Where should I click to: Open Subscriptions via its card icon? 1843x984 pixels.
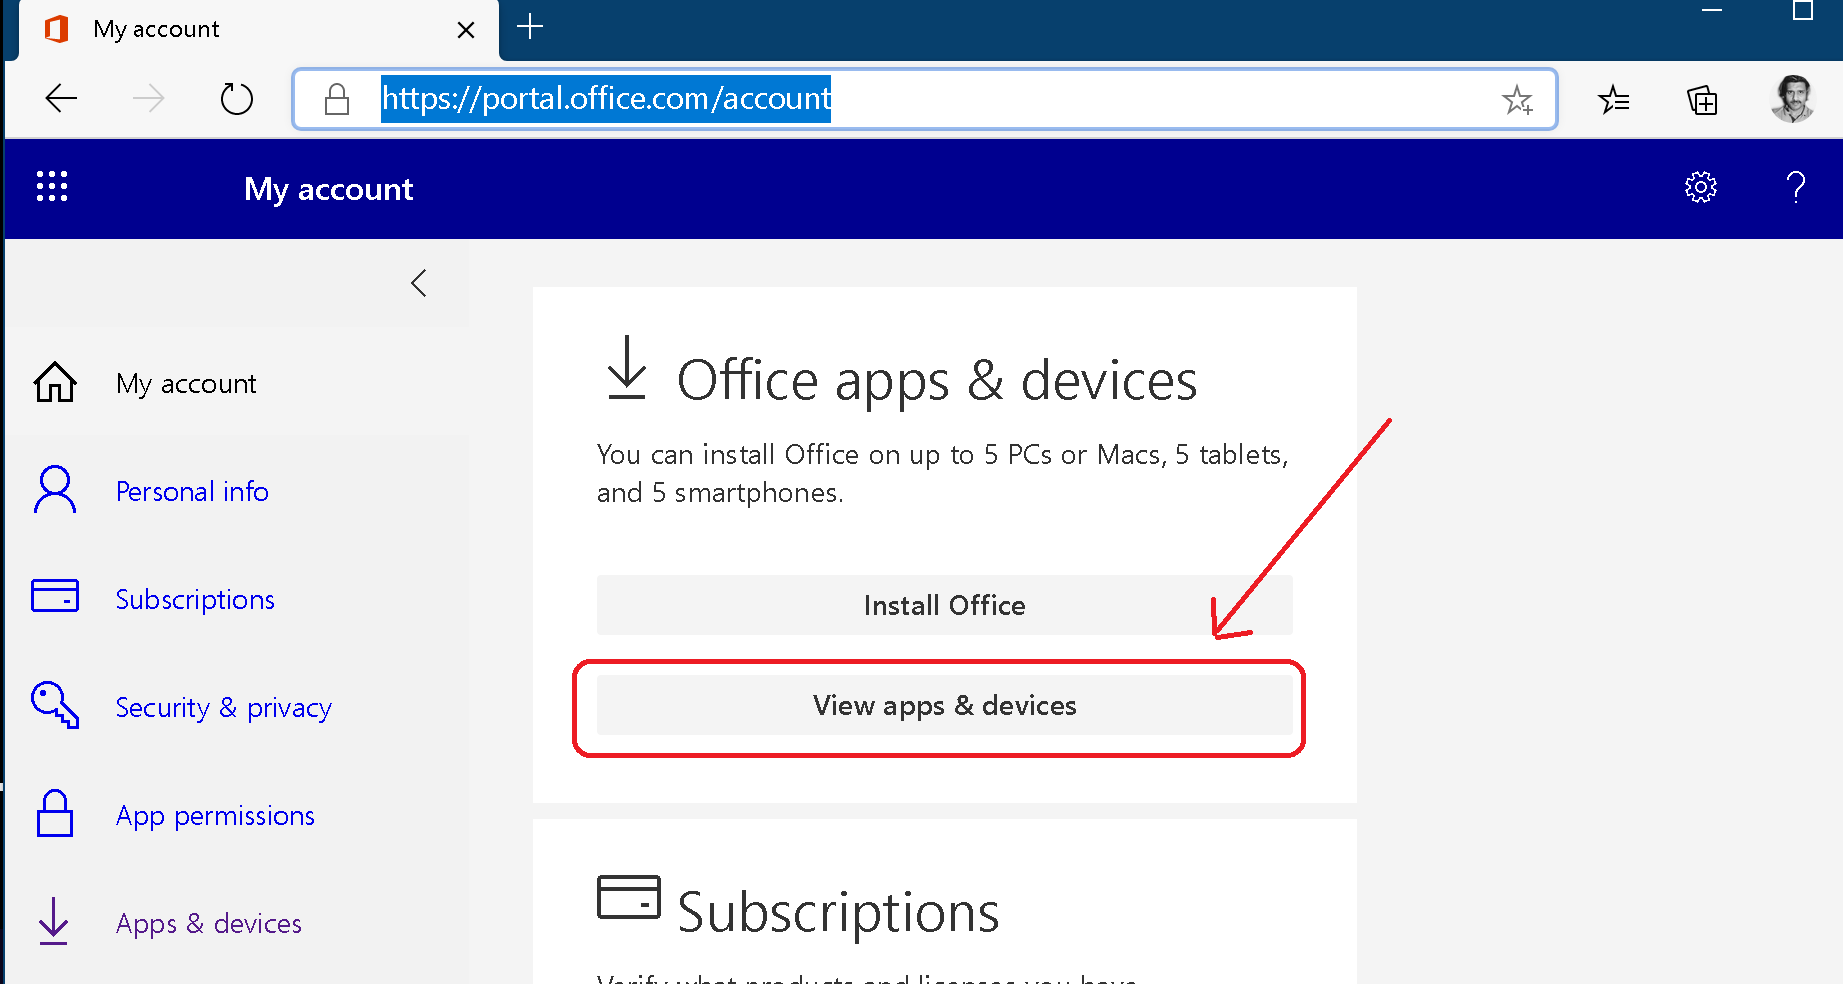[54, 596]
